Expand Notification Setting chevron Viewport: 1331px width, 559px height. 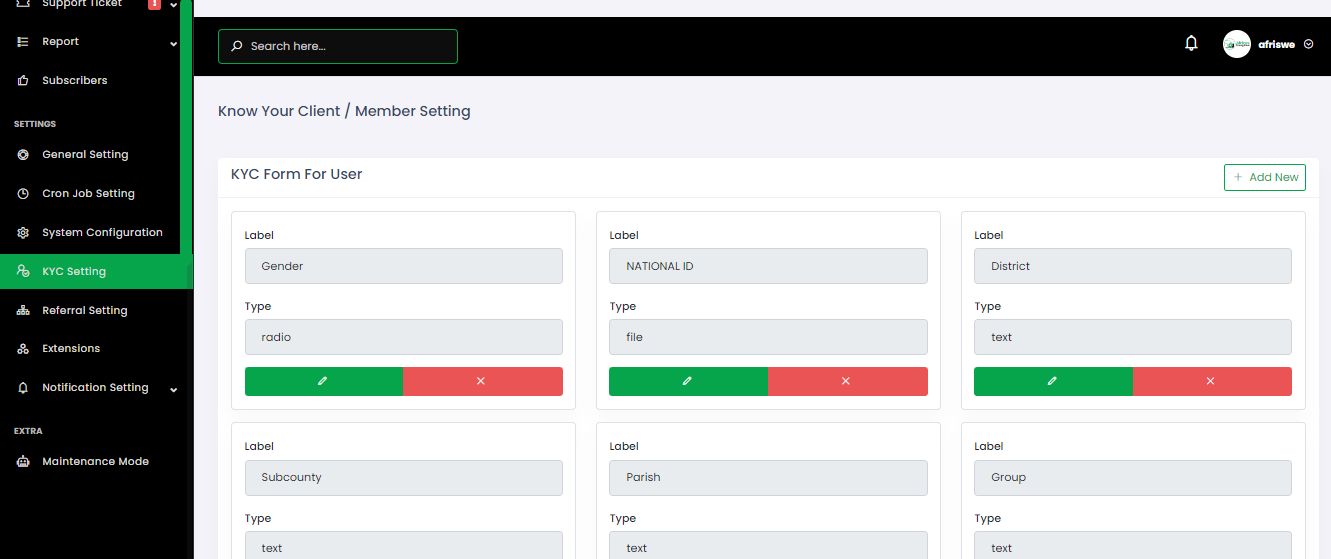coord(173,389)
